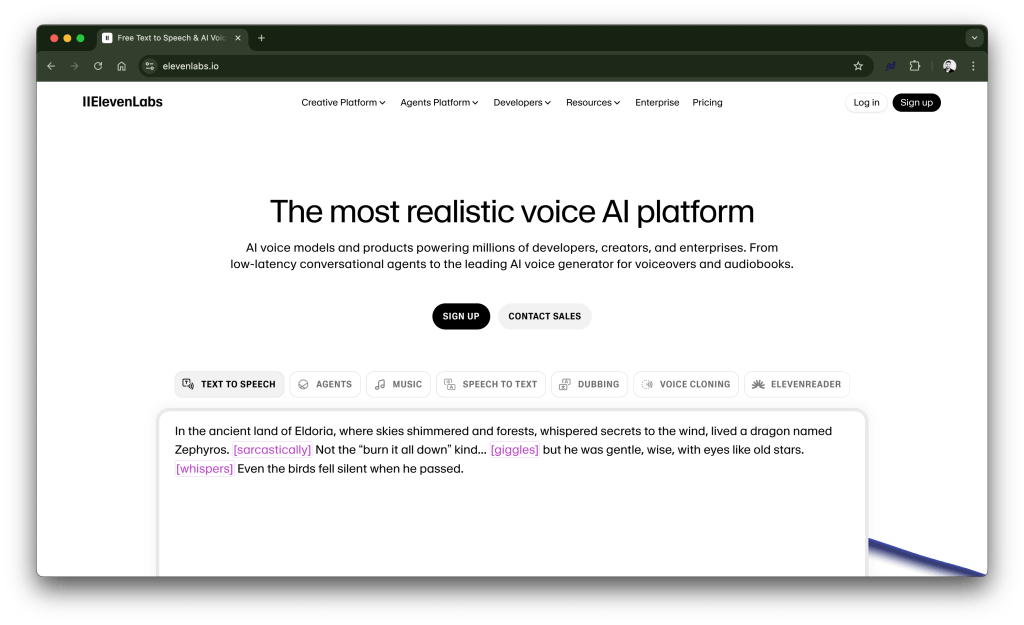
Task: Go forward with the browser forward arrow
Action: pyautogui.click(x=74, y=66)
